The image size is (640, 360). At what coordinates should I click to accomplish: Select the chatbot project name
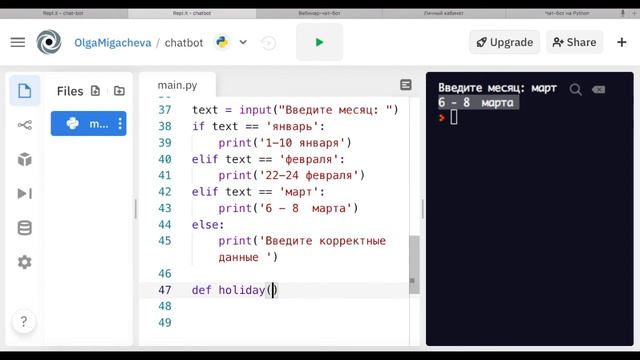pos(184,42)
